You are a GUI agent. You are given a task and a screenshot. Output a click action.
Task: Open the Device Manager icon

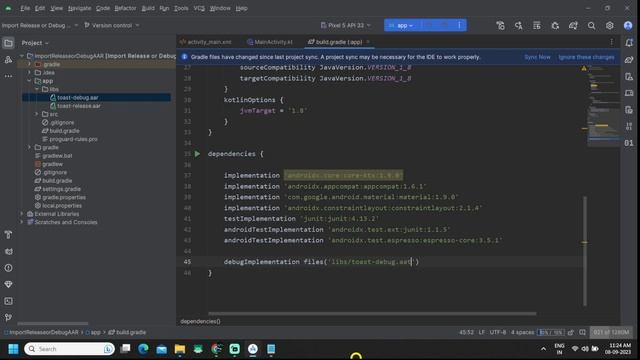coord(629,76)
